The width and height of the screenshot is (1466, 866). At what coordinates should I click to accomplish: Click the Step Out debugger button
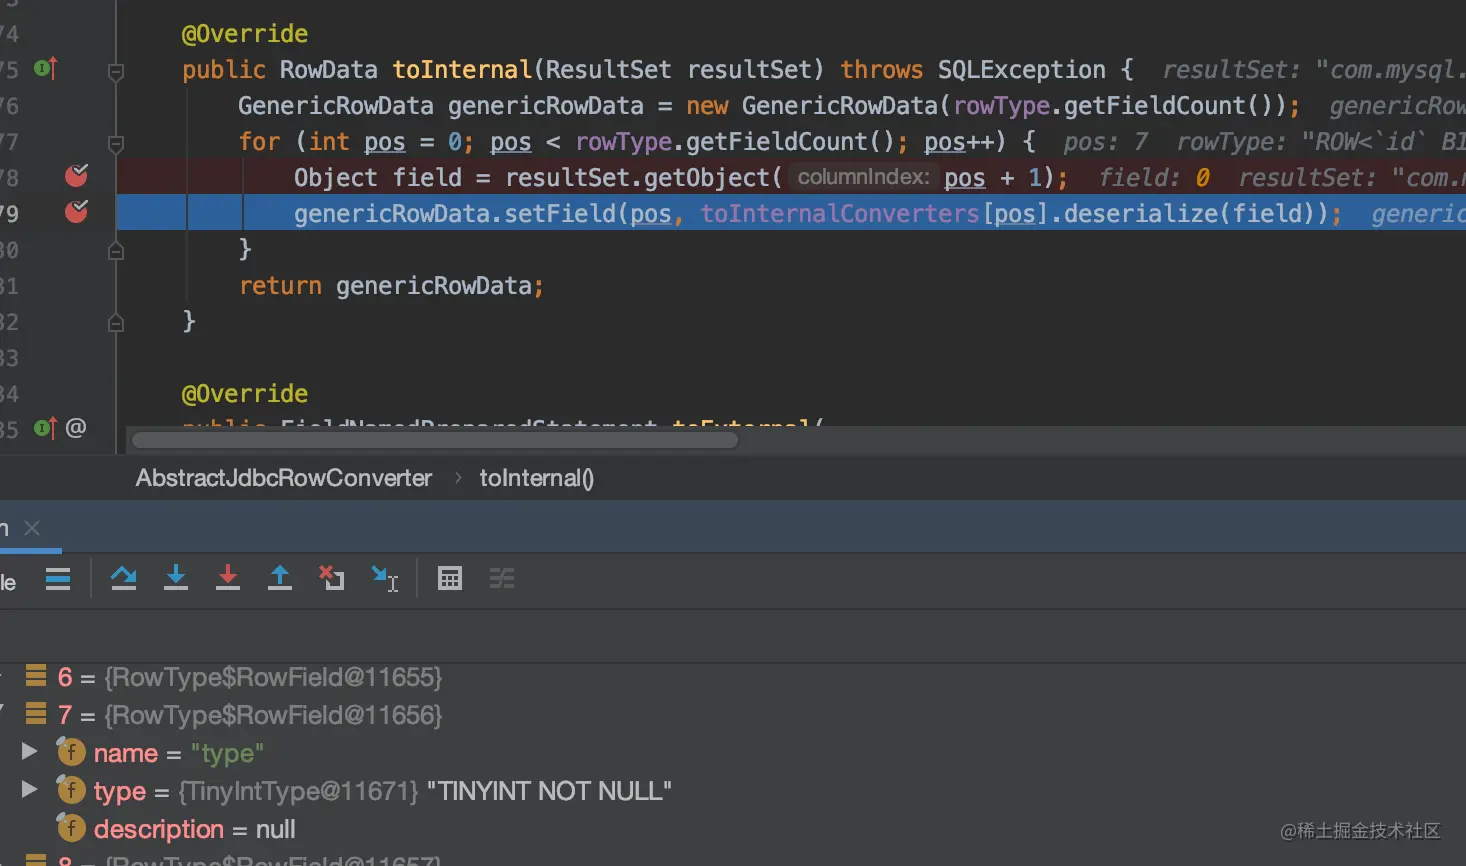(x=280, y=578)
